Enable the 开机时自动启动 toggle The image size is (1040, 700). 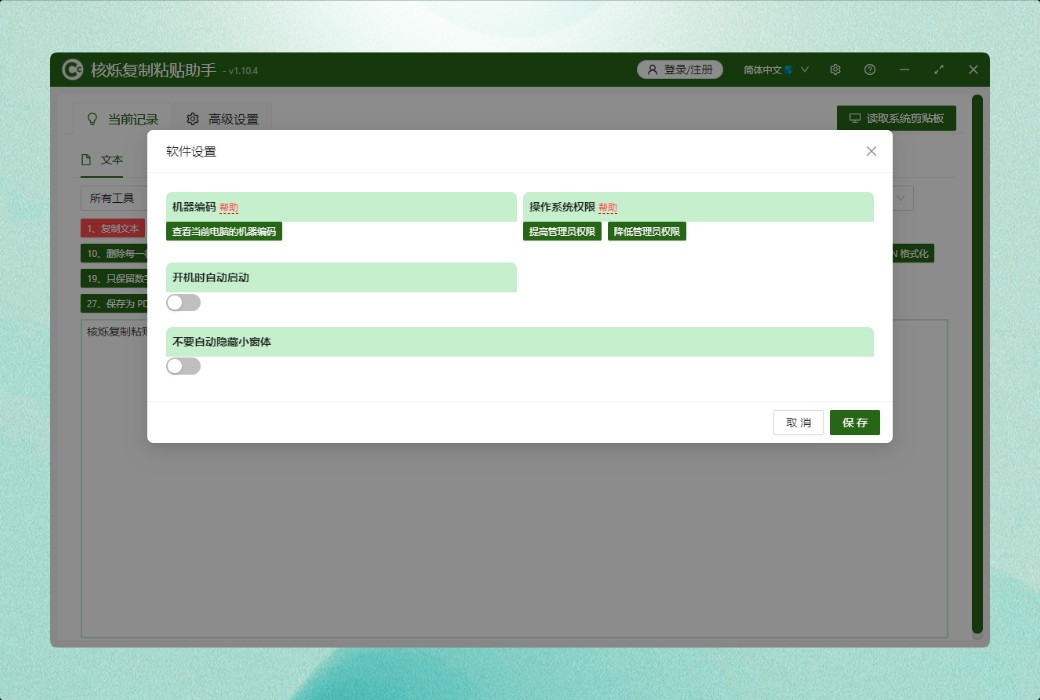[x=183, y=302]
